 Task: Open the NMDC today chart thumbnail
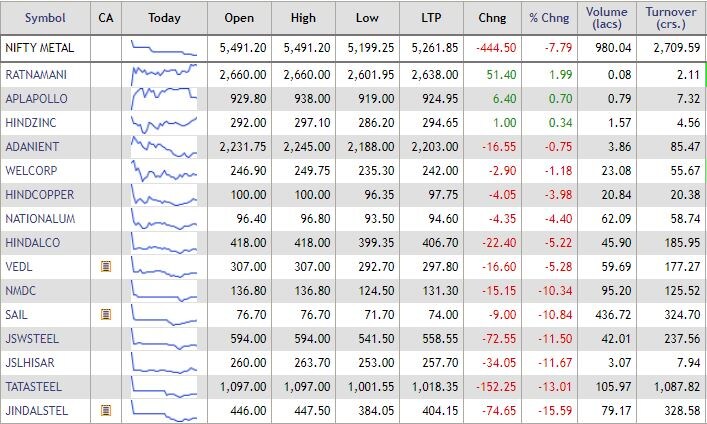click(x=163, y=290)
